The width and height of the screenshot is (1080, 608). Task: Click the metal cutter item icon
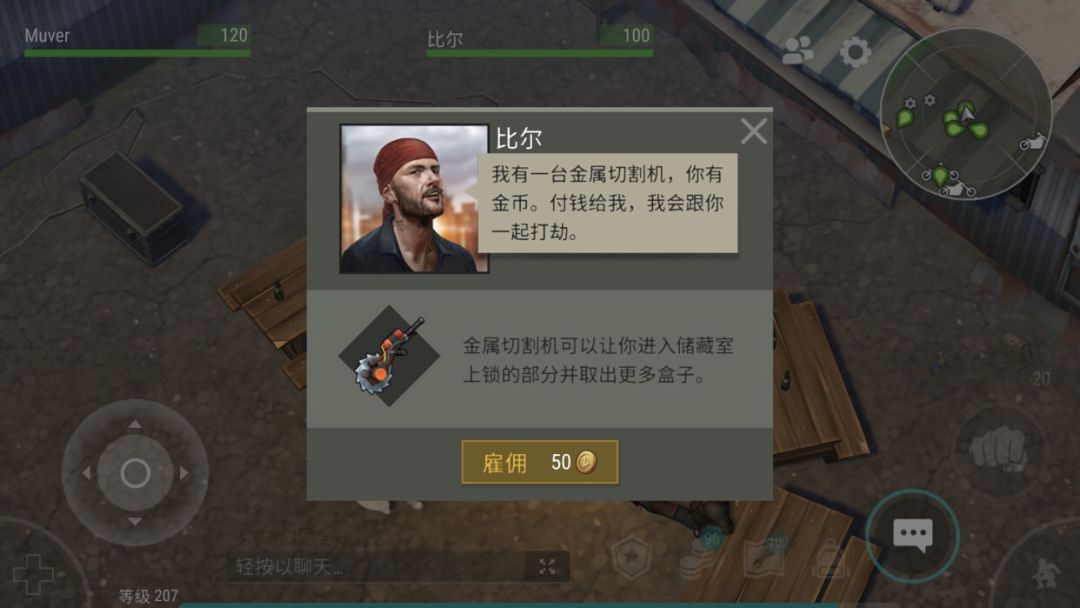pyautogui.click(x=389, y=355)
